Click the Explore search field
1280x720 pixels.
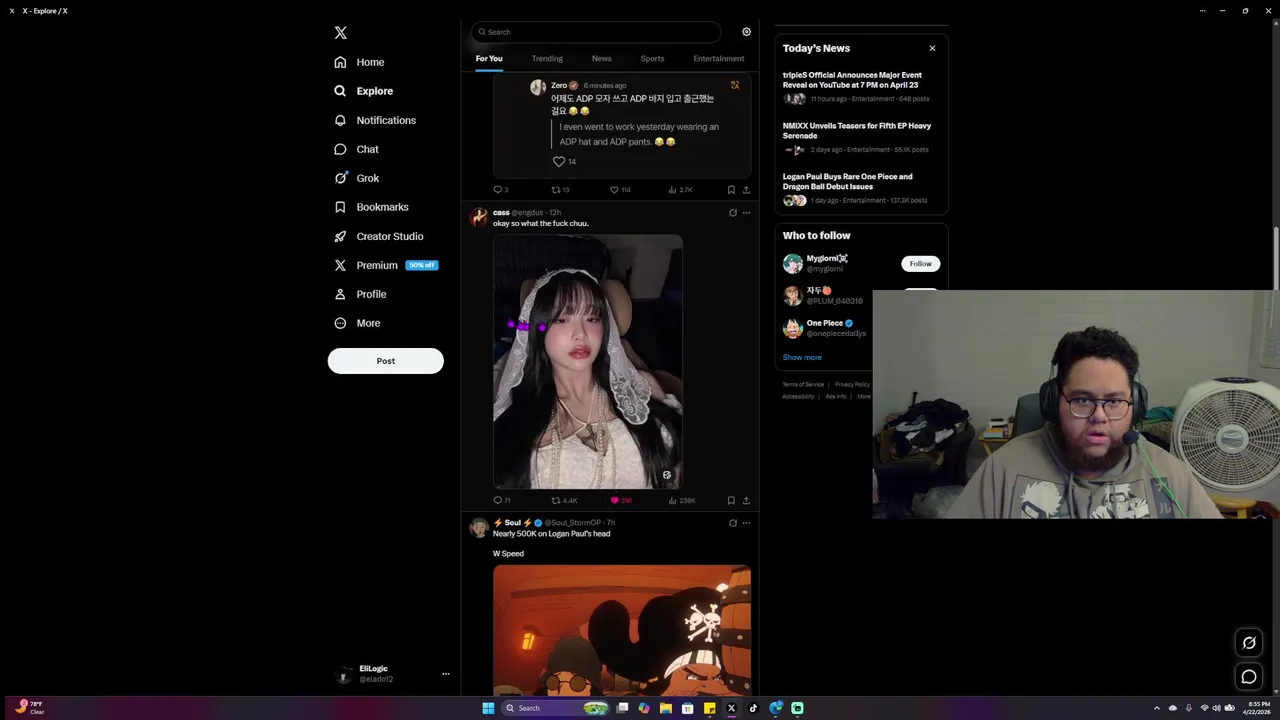596,32
